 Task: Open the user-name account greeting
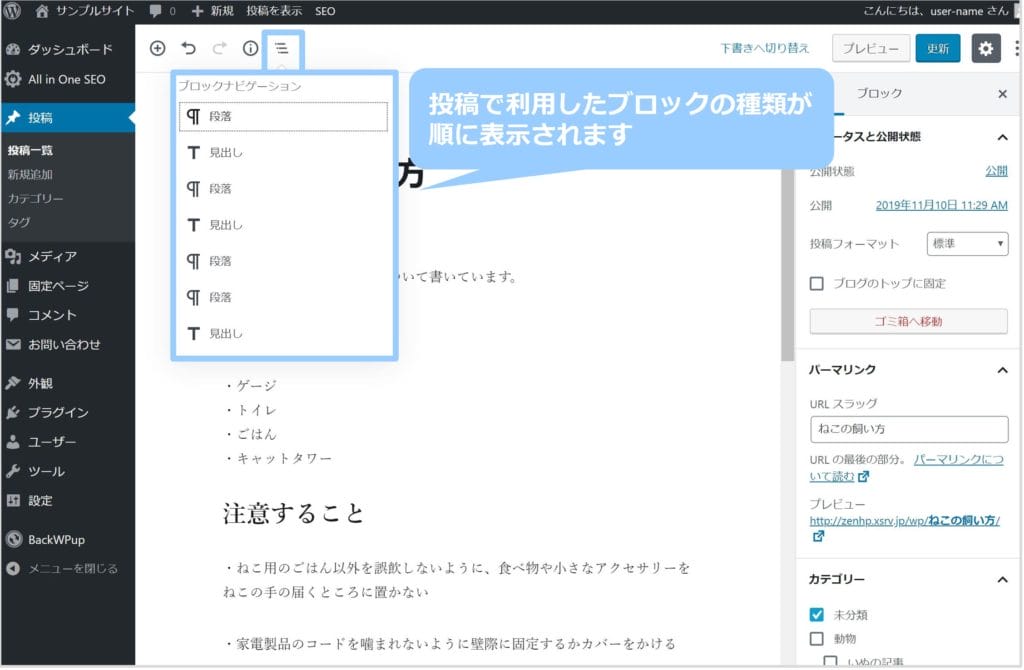(x=936, y=10)
